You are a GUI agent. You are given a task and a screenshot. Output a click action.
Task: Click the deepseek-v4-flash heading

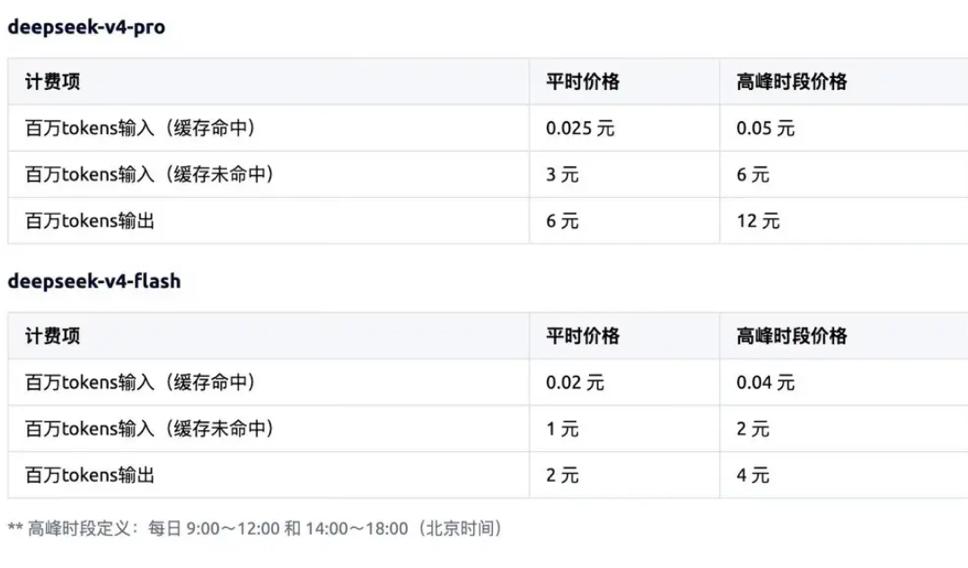click(94, 282)
